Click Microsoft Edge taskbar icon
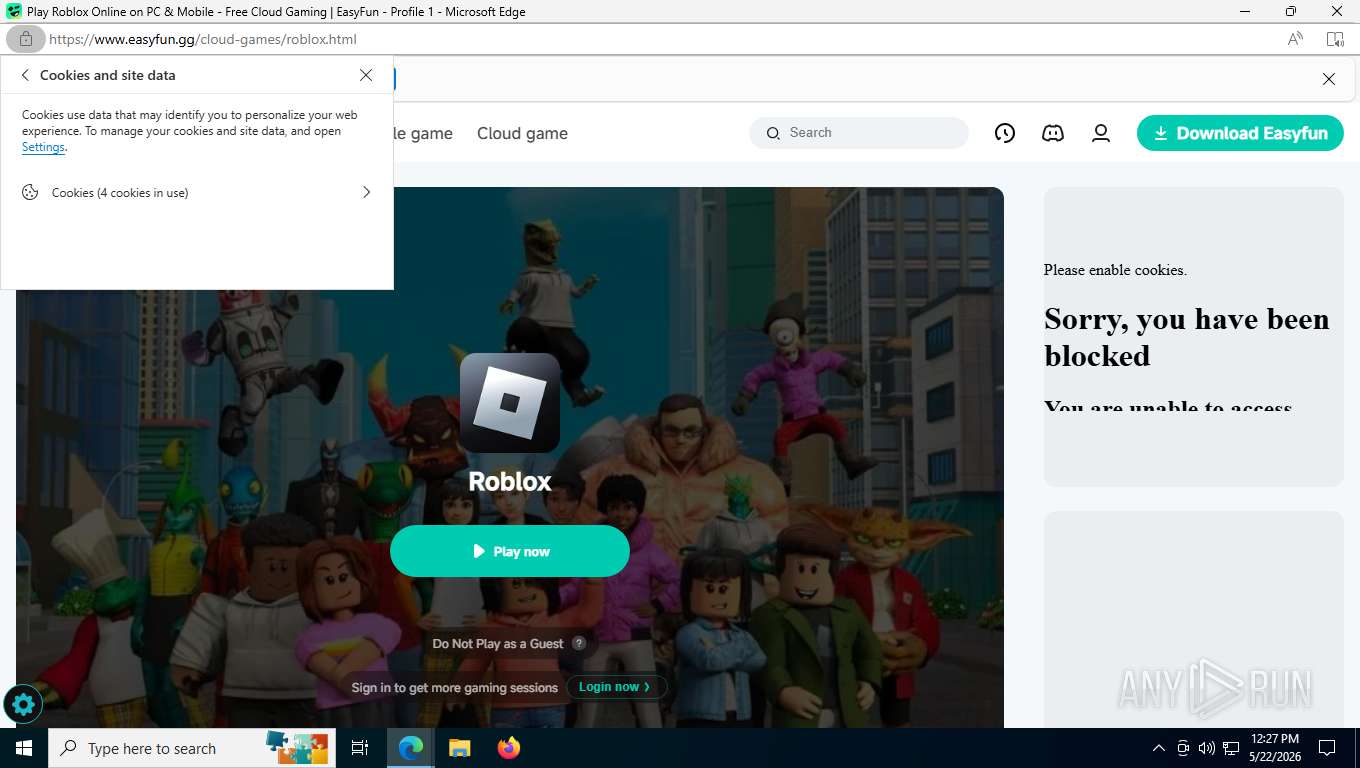1360x768 pixels. (x=410, y=748)
